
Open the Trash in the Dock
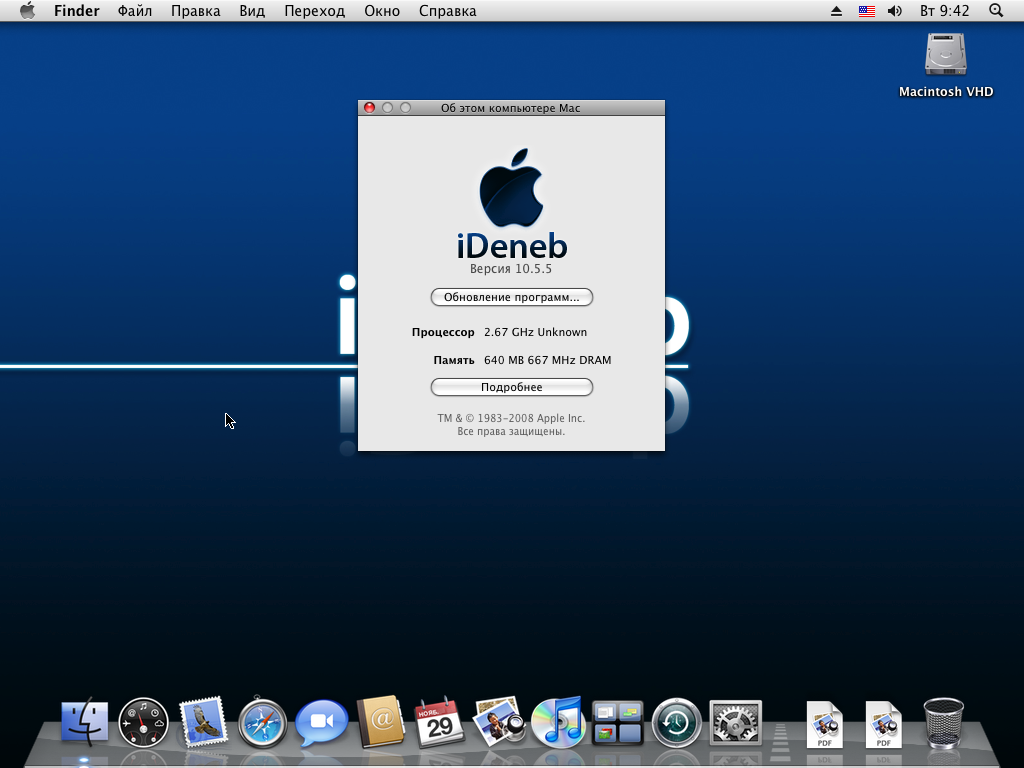[x=943, y=722]
